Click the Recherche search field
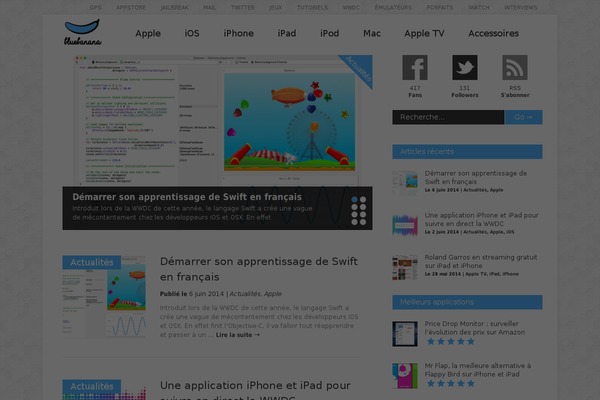600x400 pixels. (448, 117)
